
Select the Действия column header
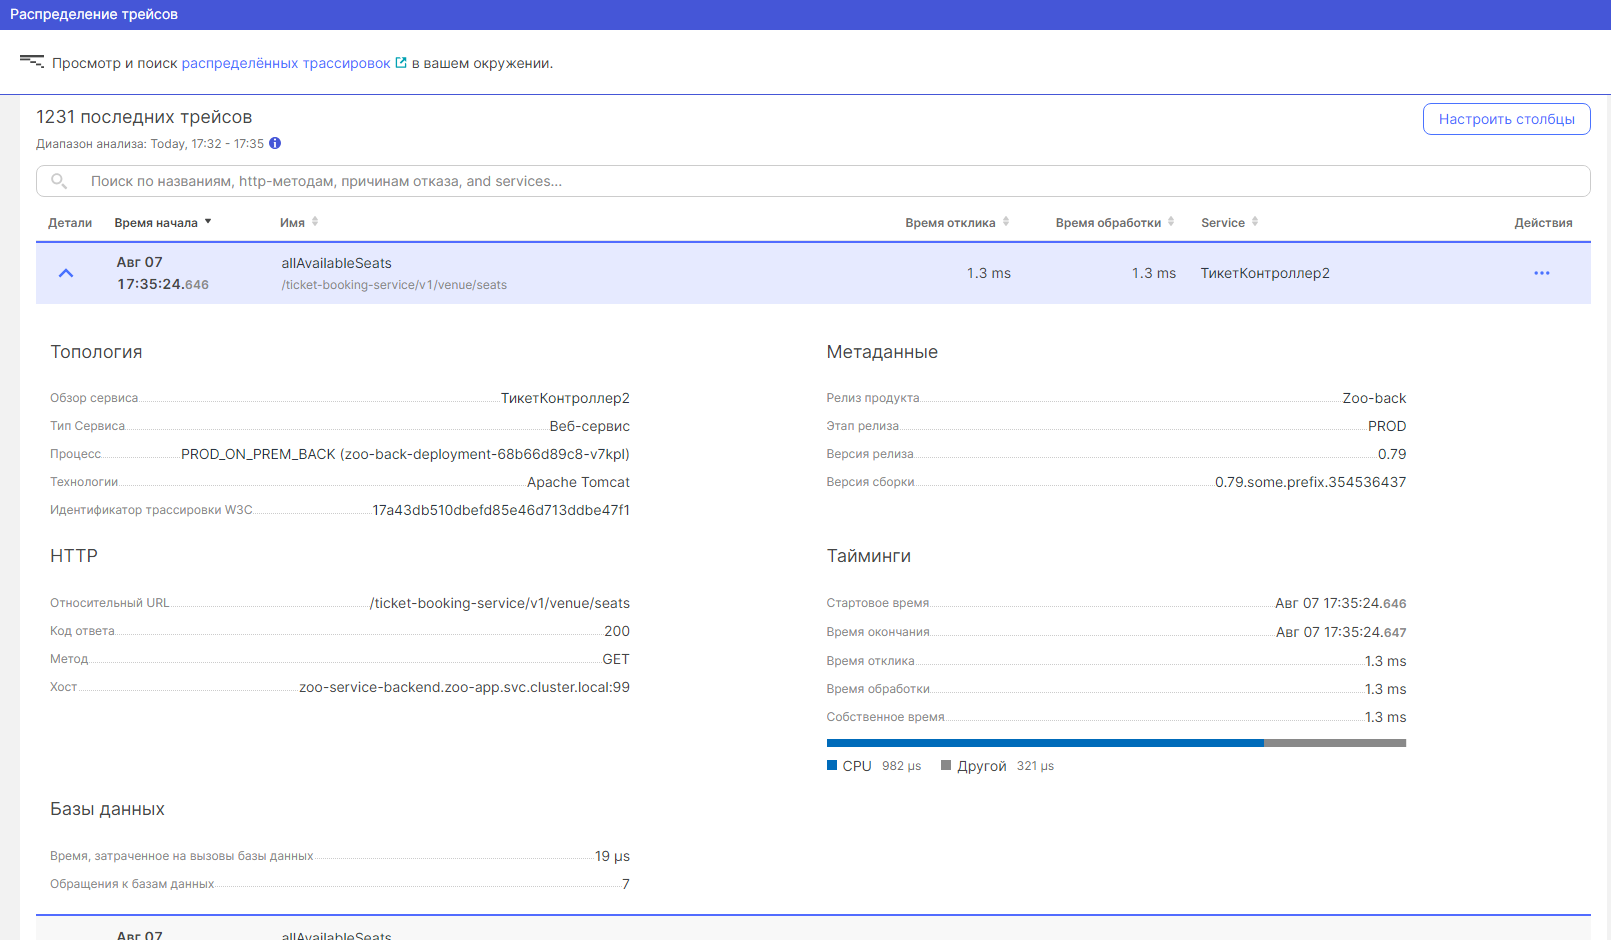[1542, 223]
